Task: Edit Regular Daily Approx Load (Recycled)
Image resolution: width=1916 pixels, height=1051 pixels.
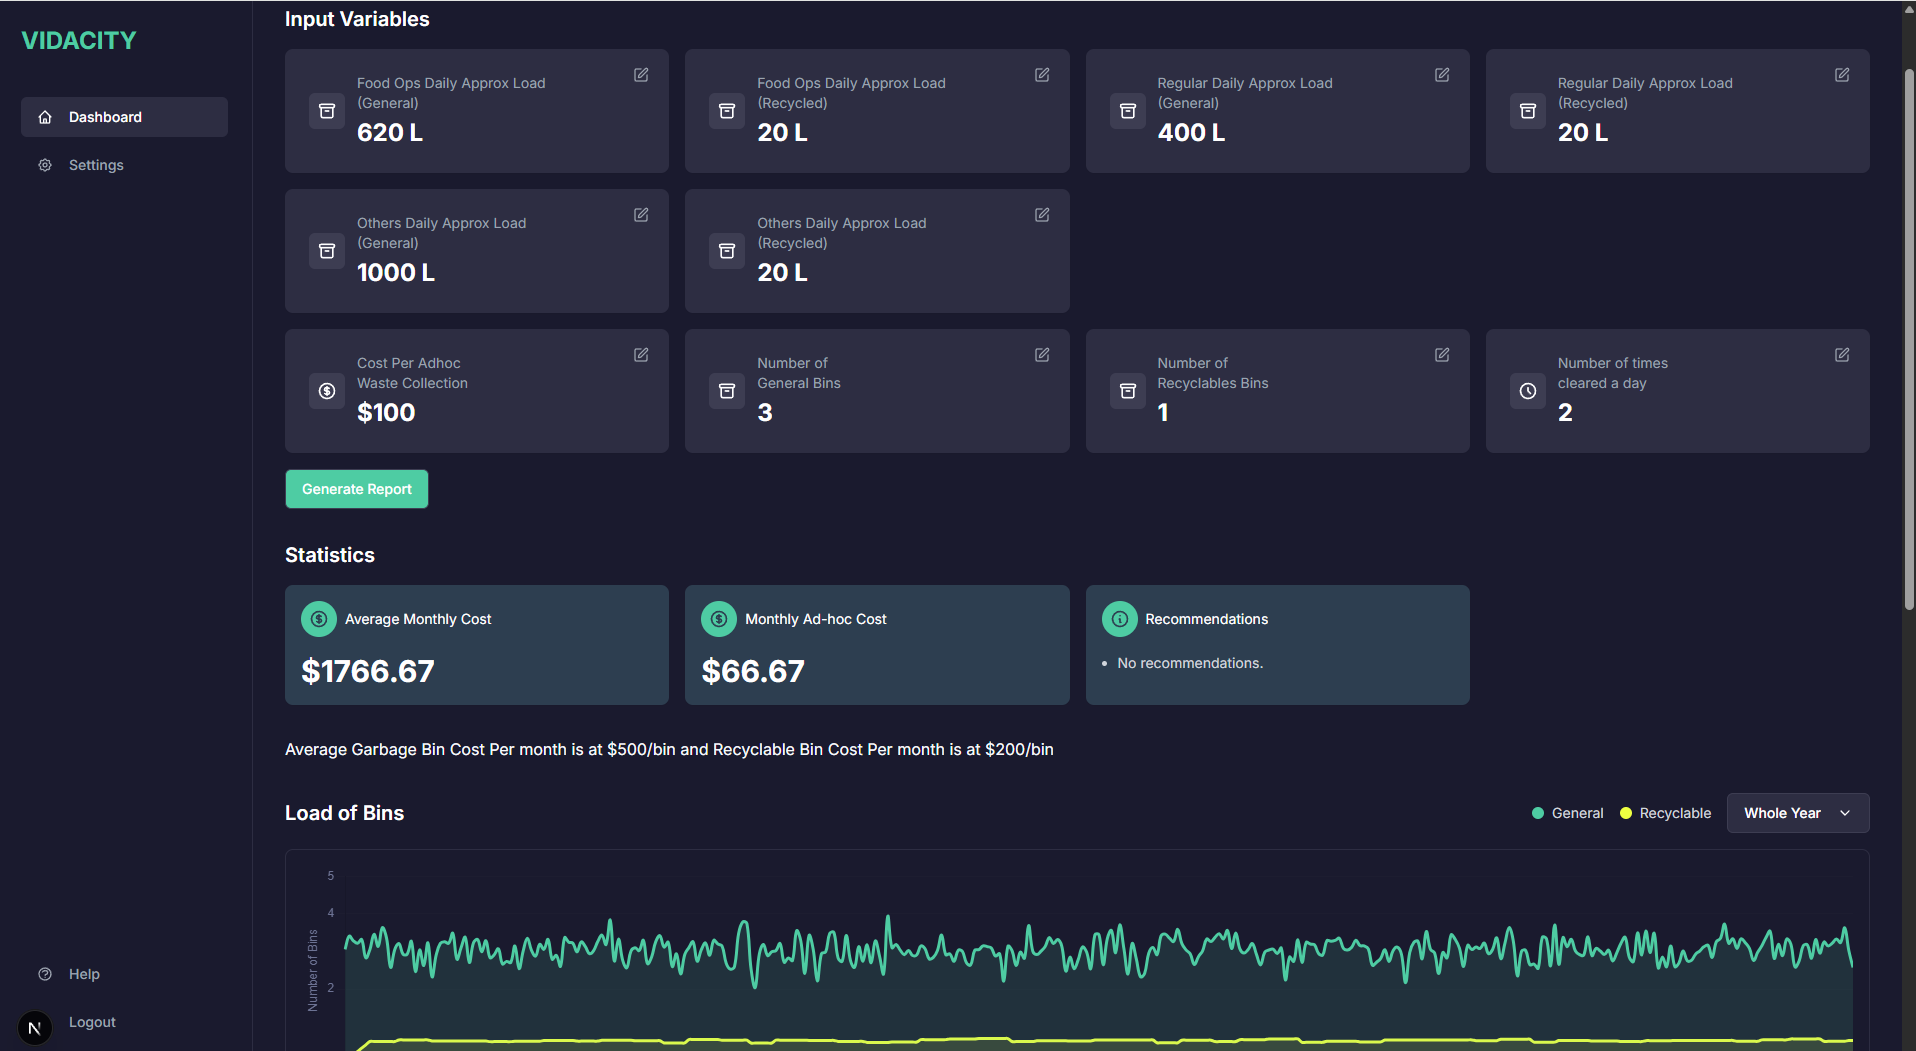Action: pos(1842,75)
